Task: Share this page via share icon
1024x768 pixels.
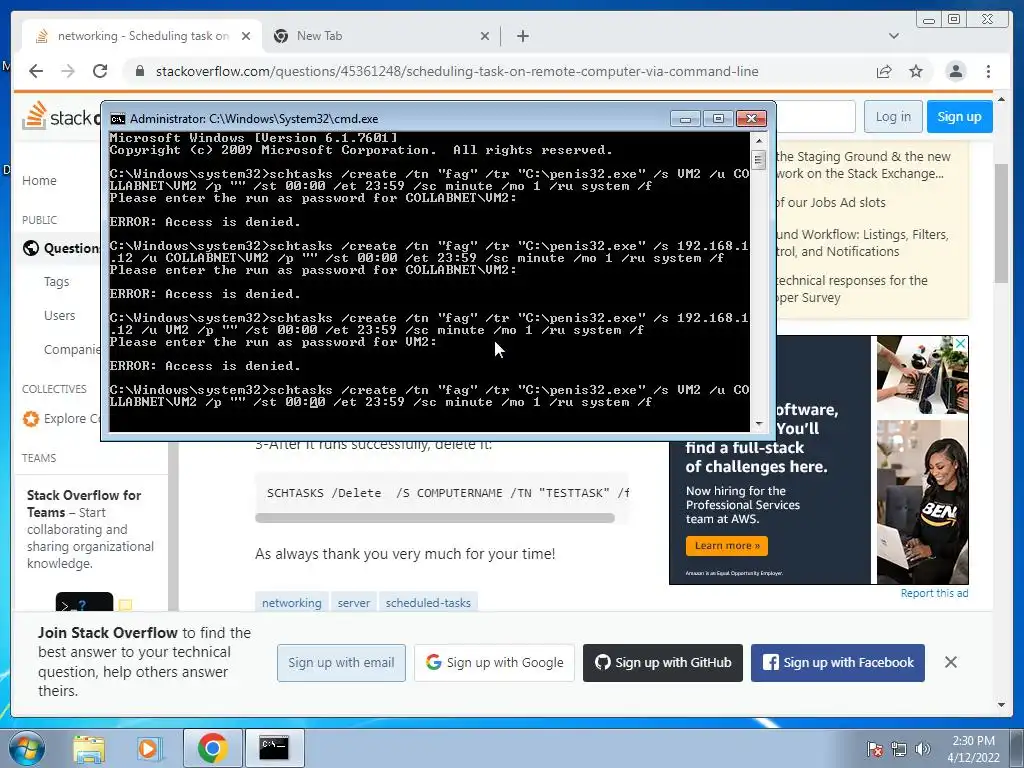Action: tap(884, 71)
